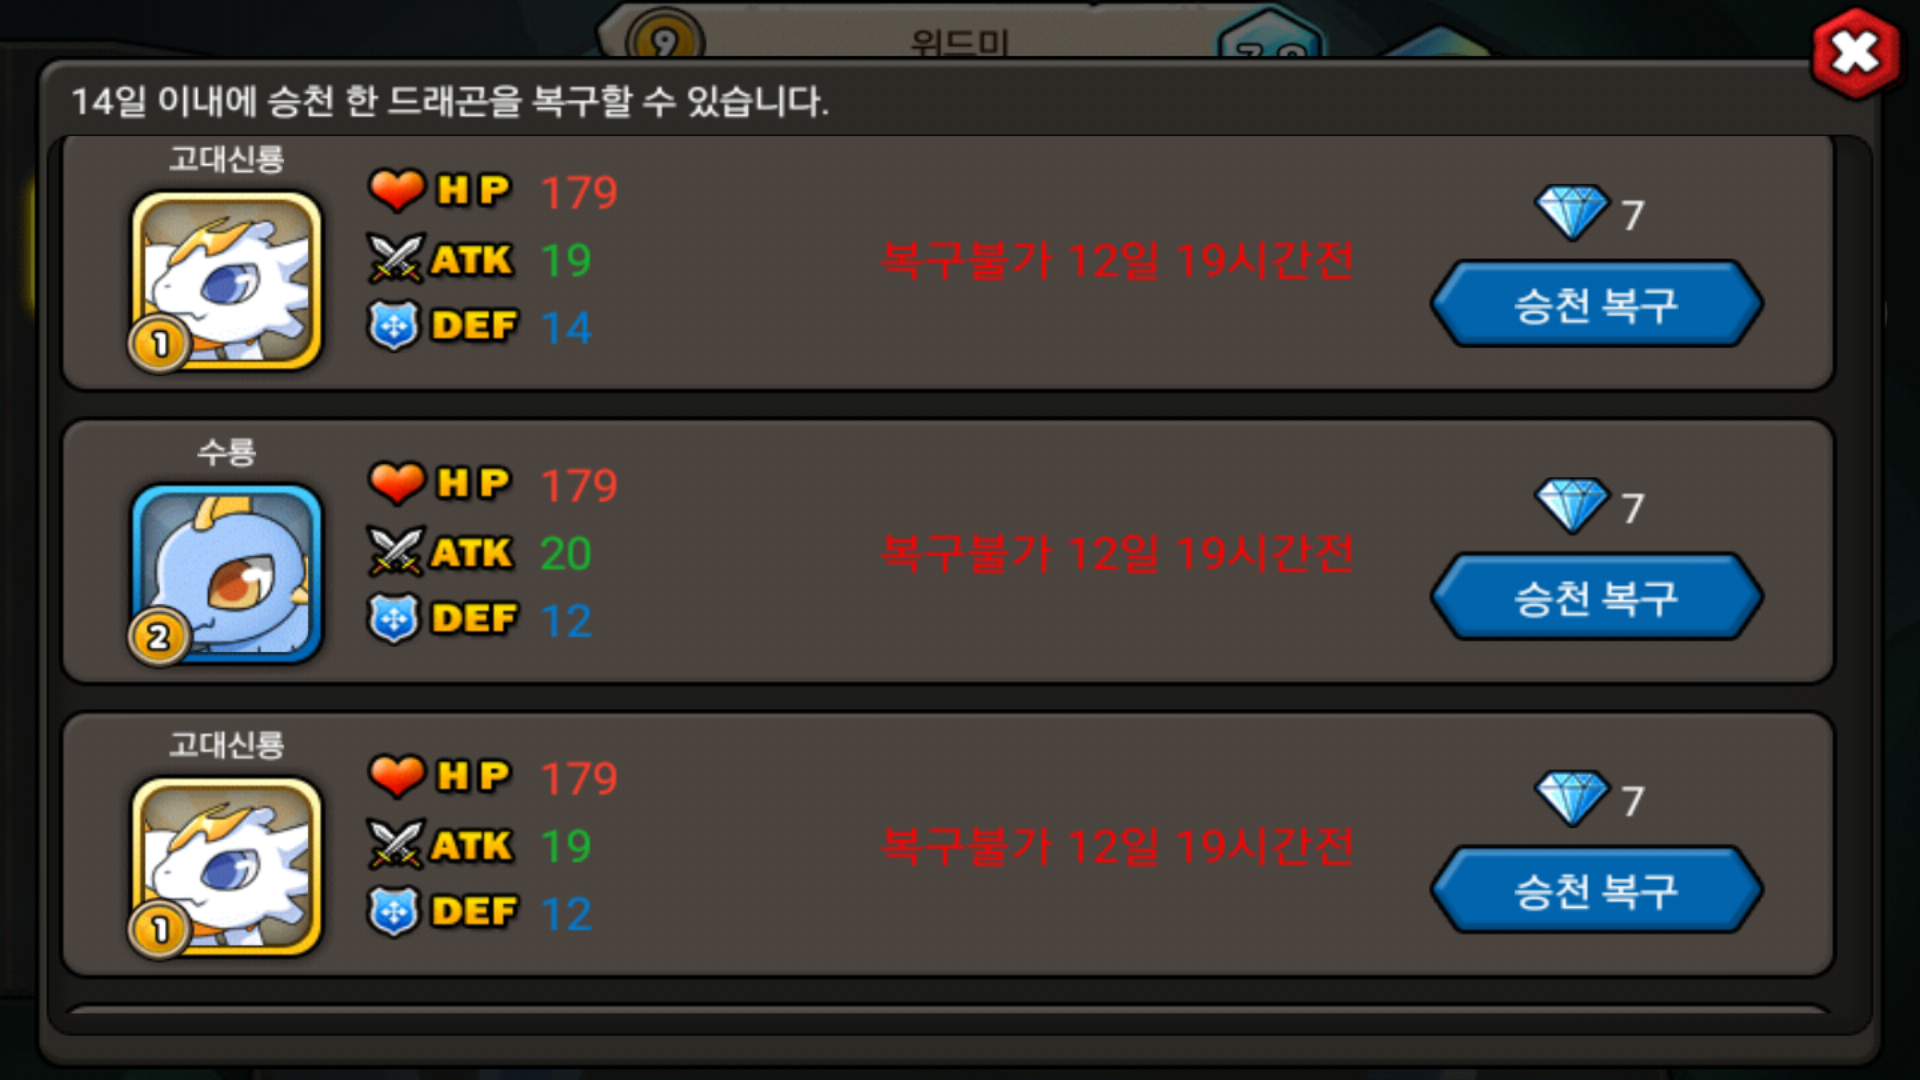This screenshot has width=1920, height=1080.
Task: Tap the HP heart icon in 수룡 row
Action: pyautogui.click(x=397, y=483)
